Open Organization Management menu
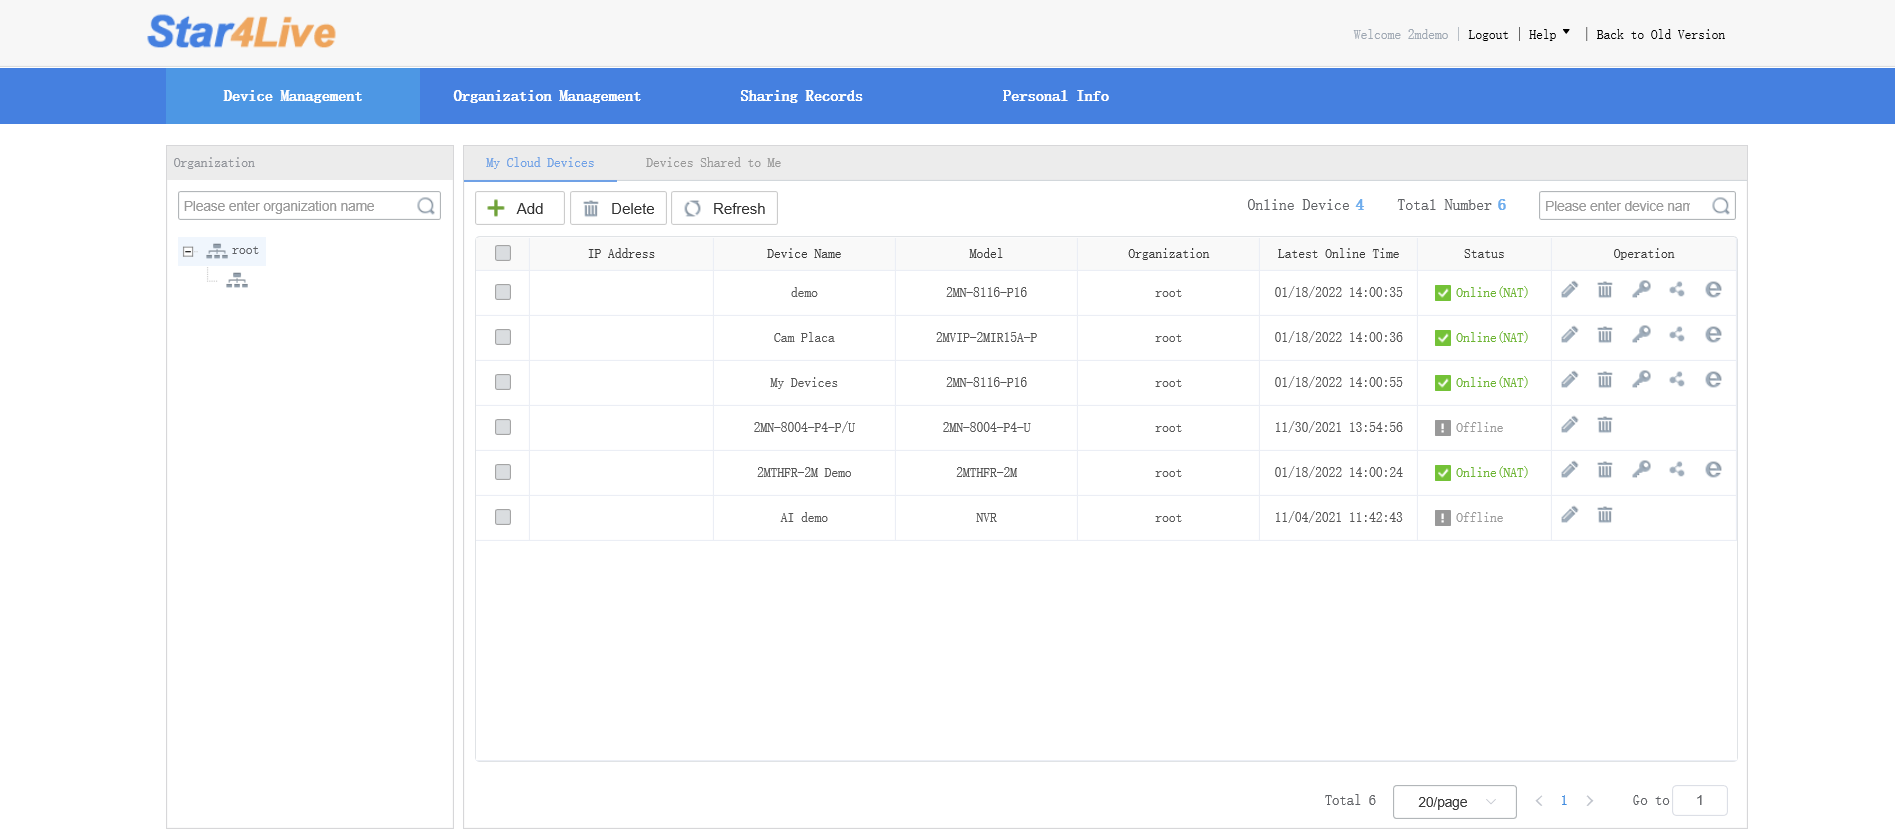 [x=546, y=96]
